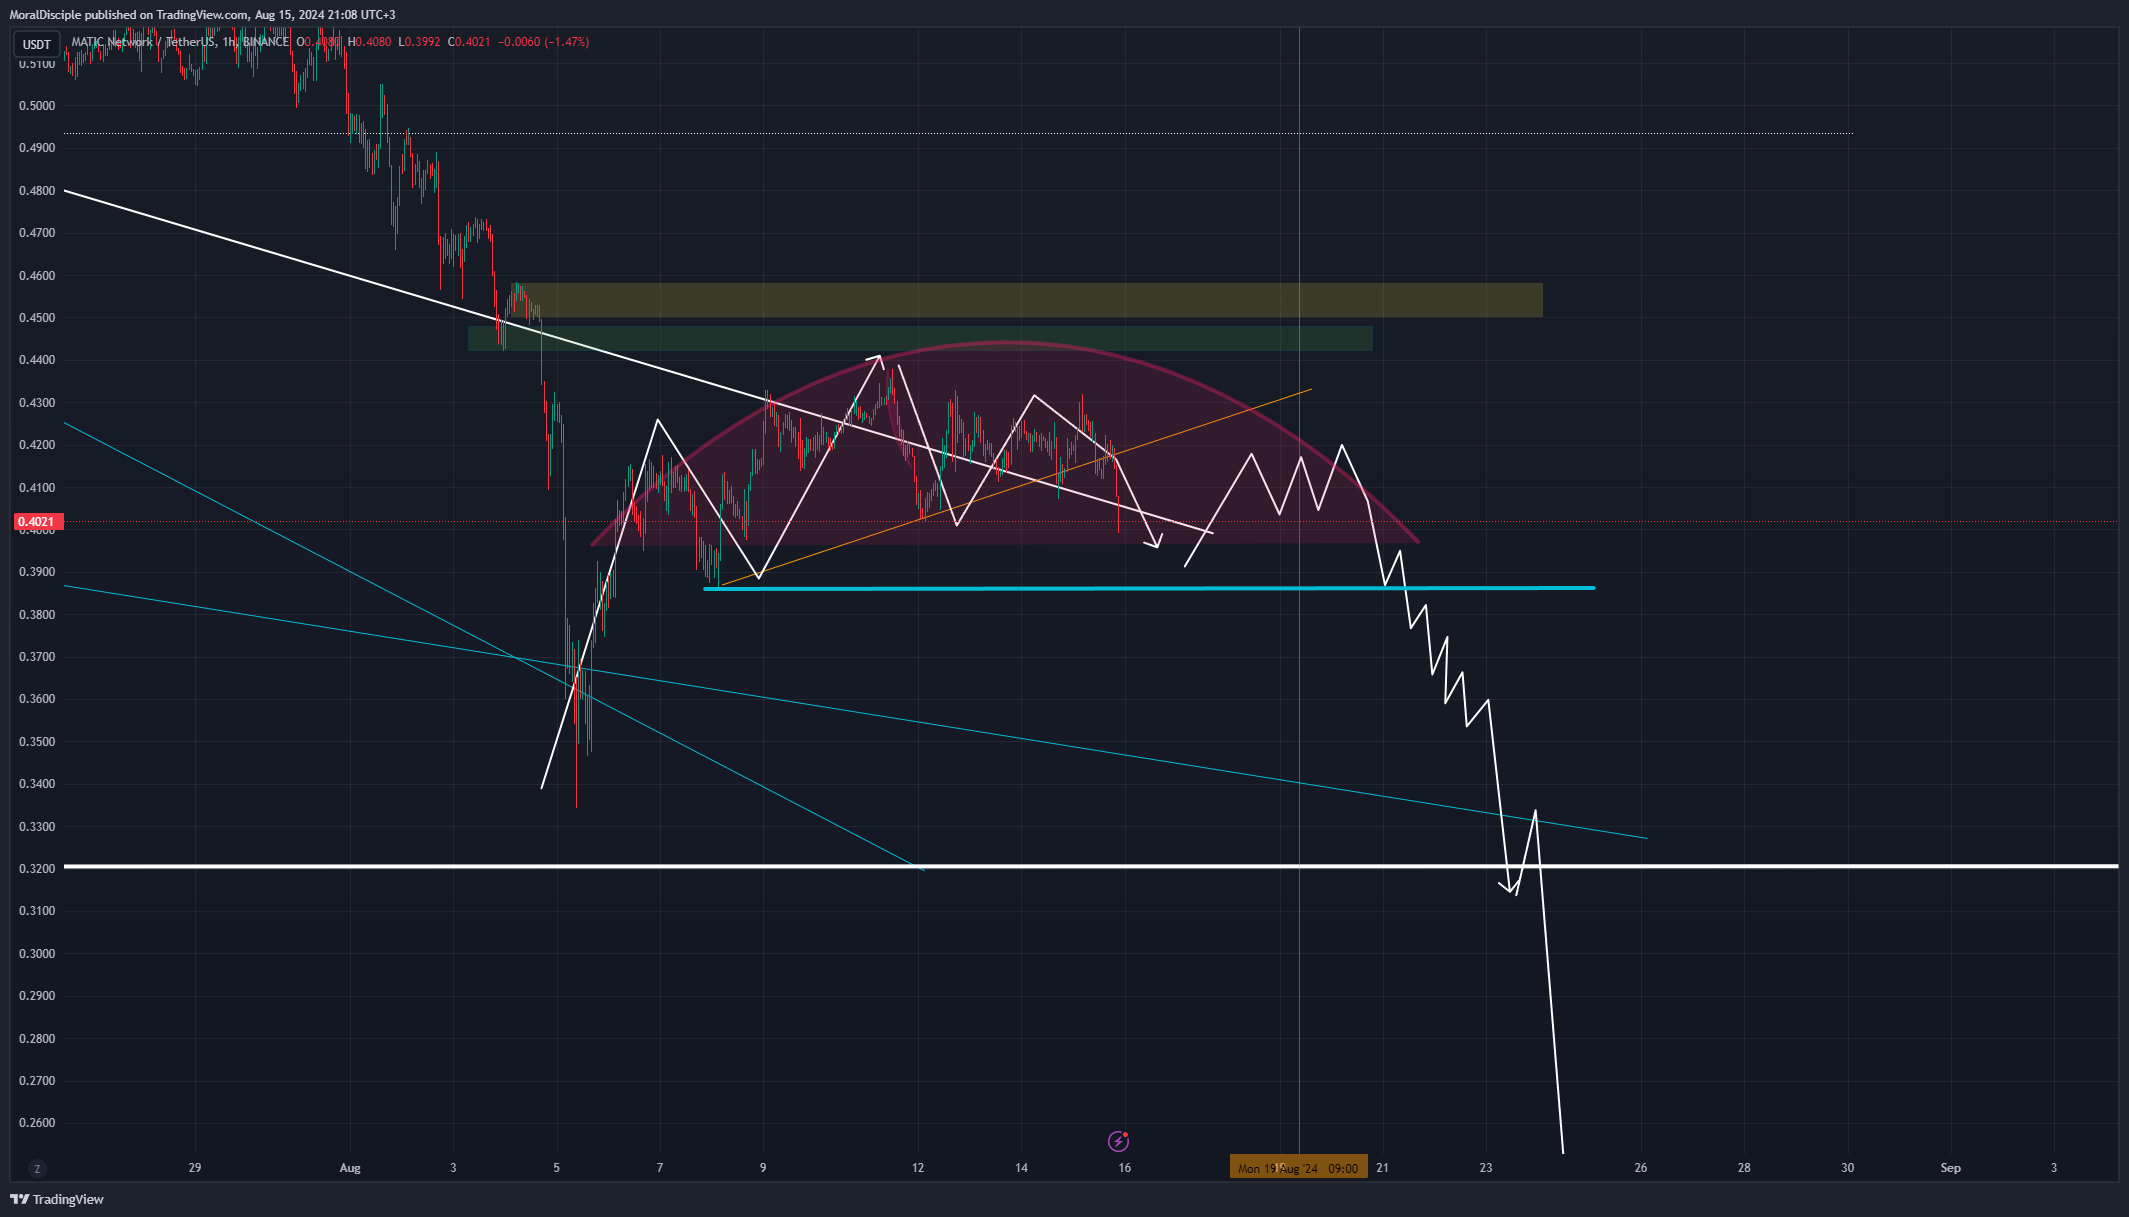The image size is (2129, 1217).
Task: Click the 0.3500 price axis label
Action: coord(37,742)
